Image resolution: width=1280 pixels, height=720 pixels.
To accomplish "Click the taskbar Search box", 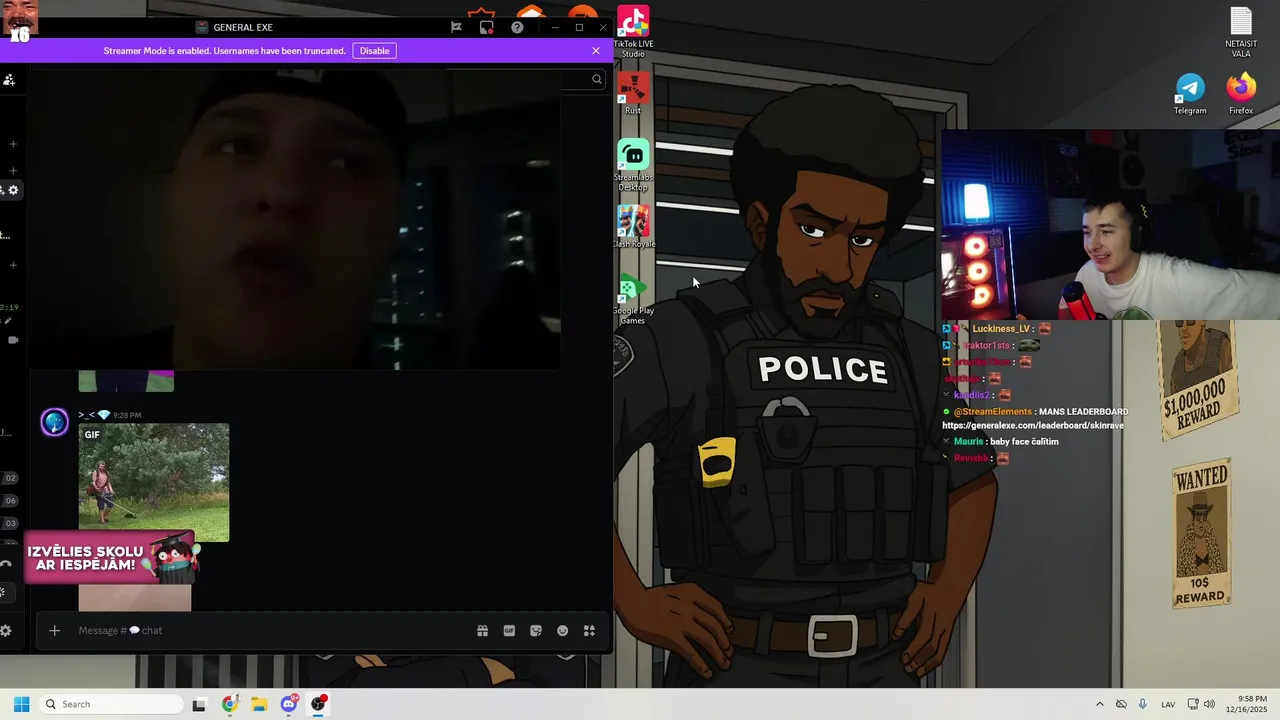I will coord(110,704).
